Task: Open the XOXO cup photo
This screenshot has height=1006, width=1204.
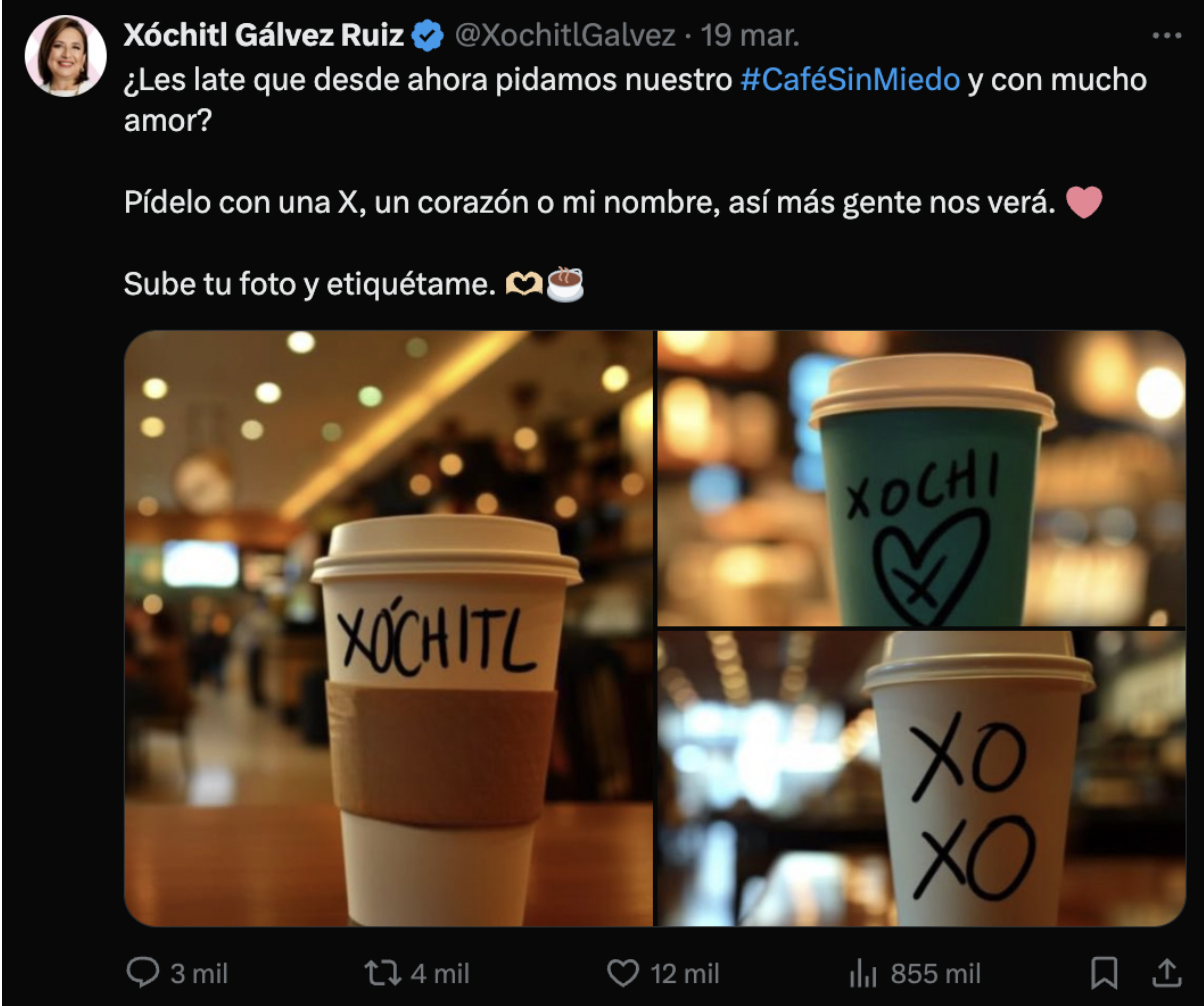Action: click(921, 778)
